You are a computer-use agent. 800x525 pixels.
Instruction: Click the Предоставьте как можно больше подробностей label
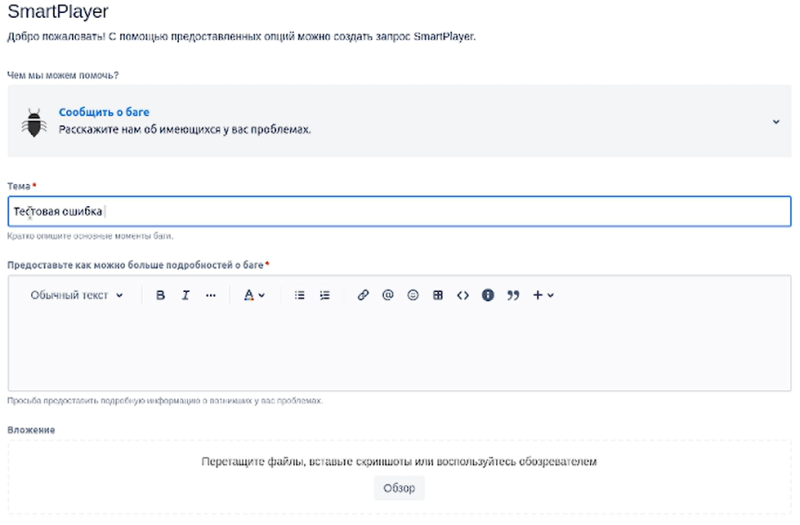tap(135, 265)
